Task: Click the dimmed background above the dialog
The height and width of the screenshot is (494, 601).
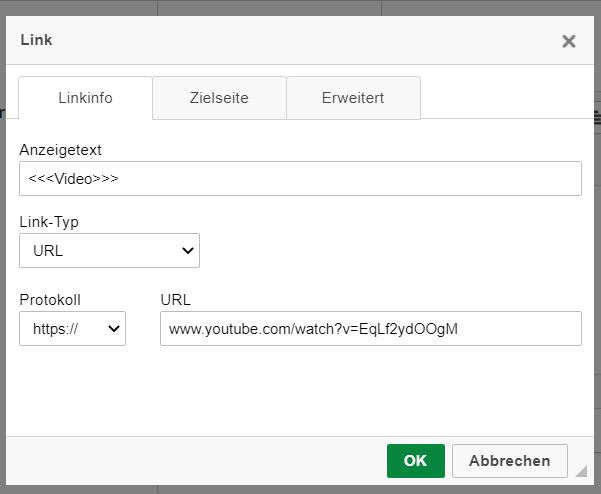Action: 300,8
